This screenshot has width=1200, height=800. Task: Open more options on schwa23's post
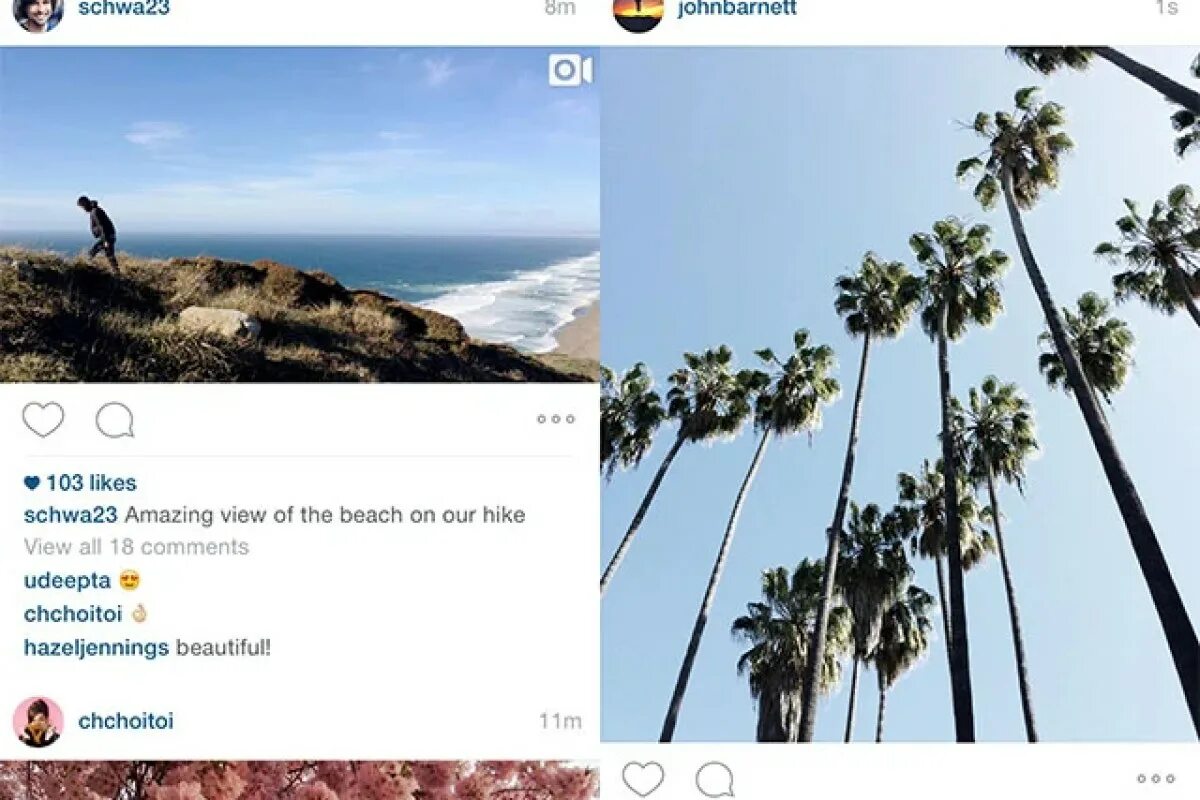coord(556,420)
